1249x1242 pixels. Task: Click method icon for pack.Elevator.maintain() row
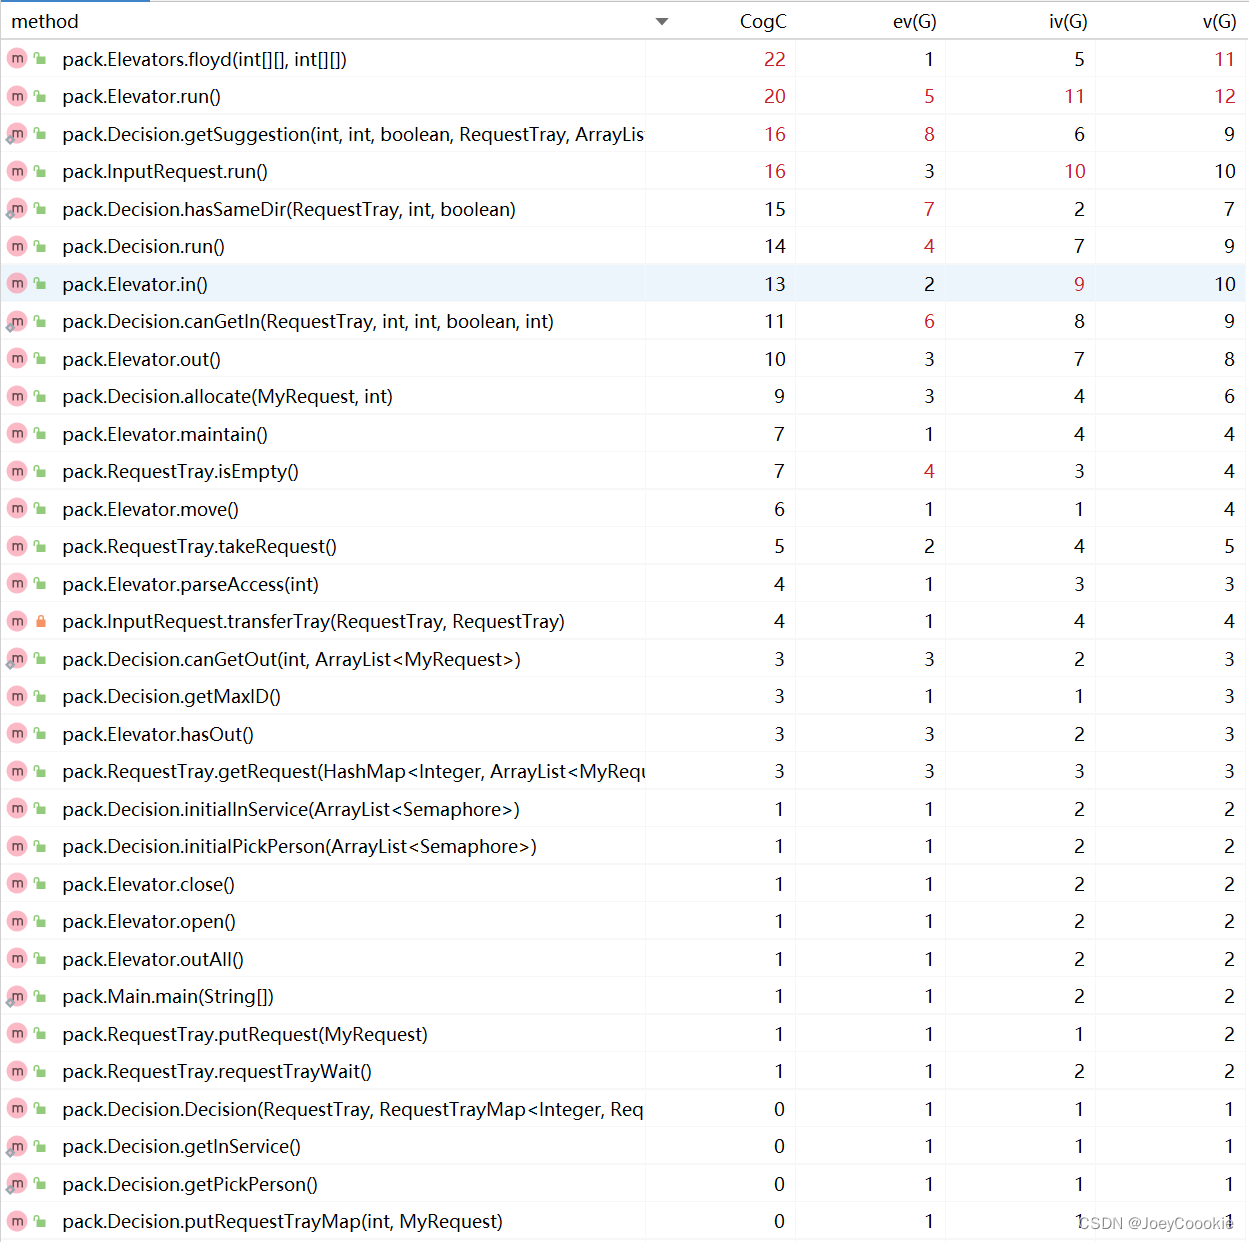(x=17, y=434)
